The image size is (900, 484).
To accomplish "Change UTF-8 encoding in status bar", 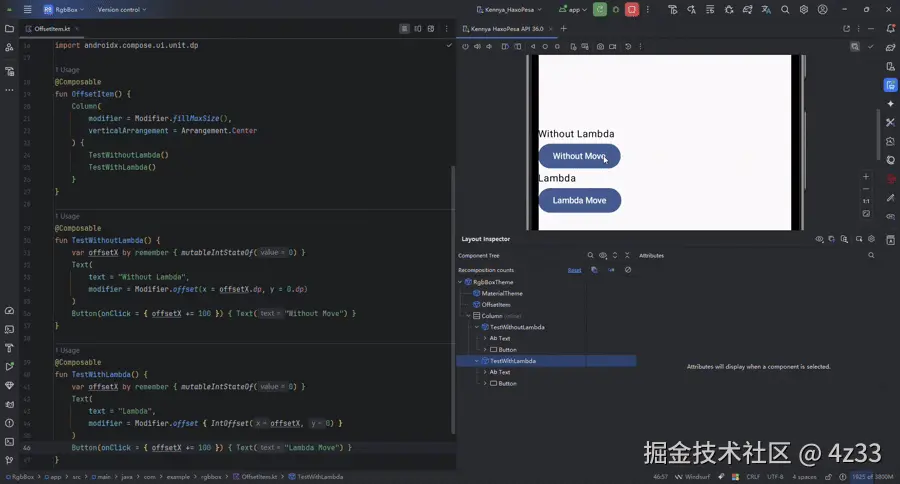I will (775, 477).
